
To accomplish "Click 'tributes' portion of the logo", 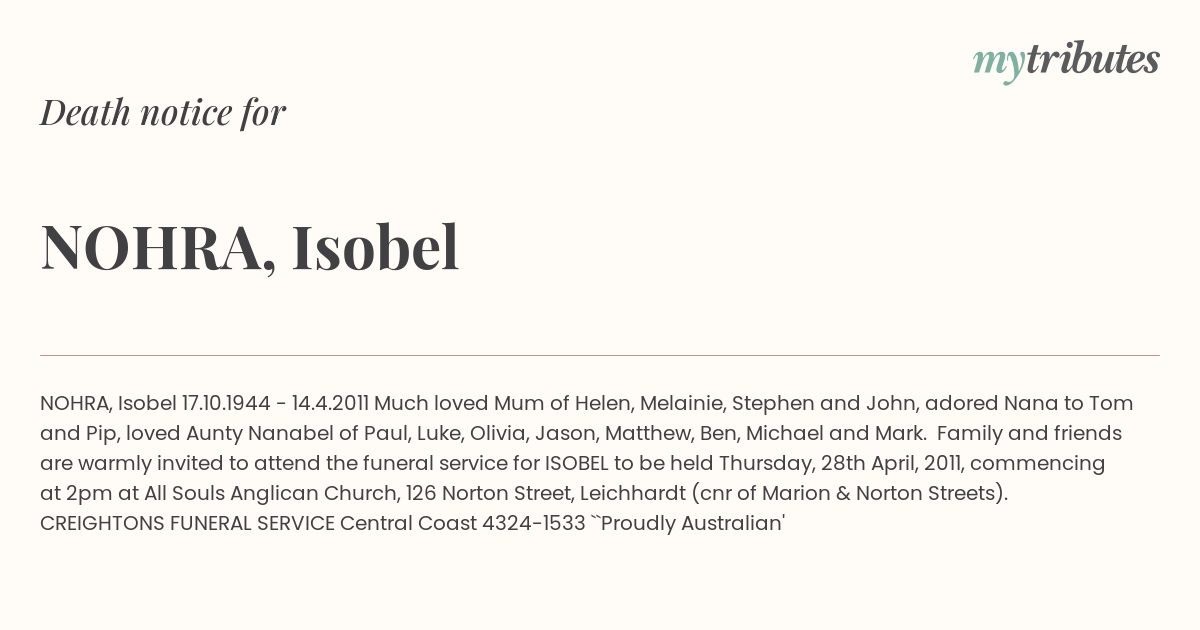I will point(1092,59).
